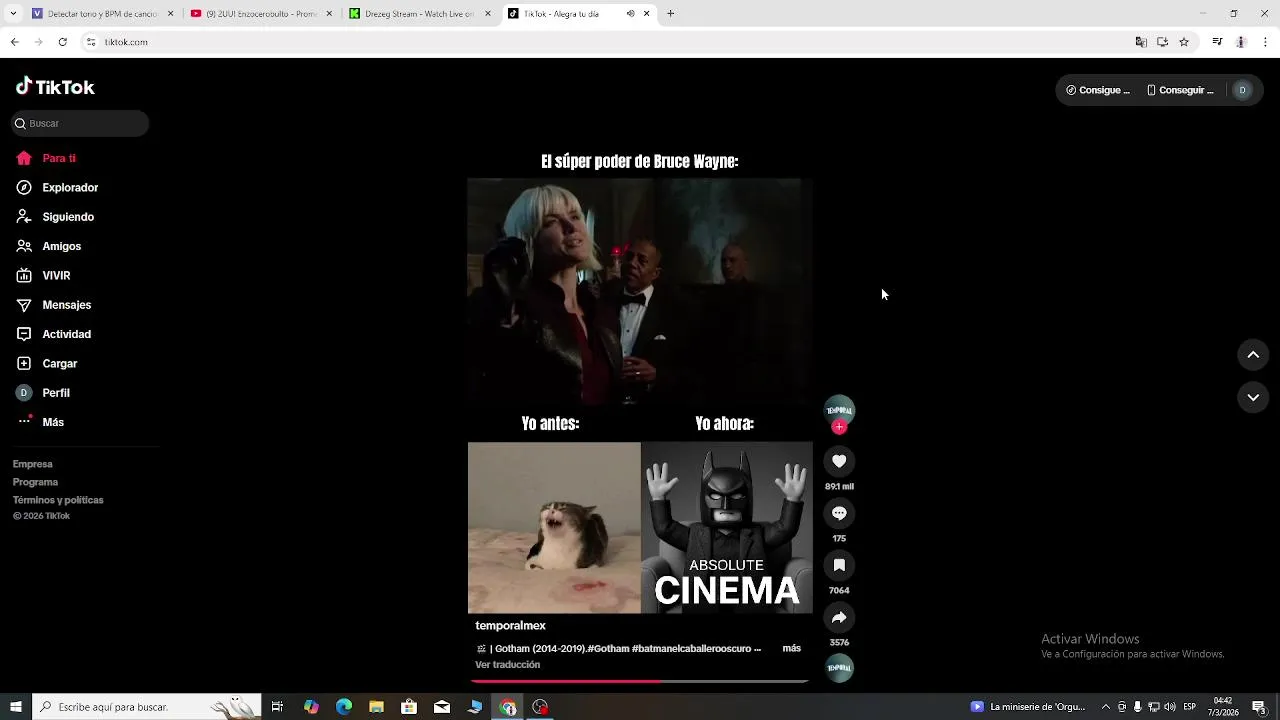
Task: Follow creator with red plus badge
Action: (839, 427)
